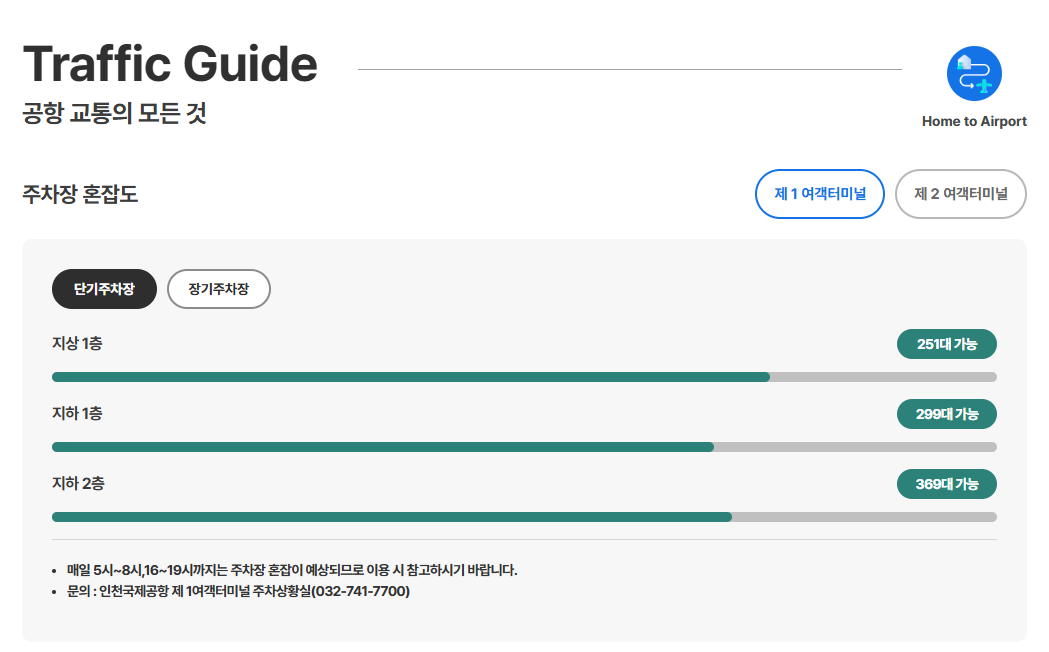Screen dimensions: 1049x652
Task: Click the 매일 5시~8시 congestion notice line
Action: coord(291,570)
